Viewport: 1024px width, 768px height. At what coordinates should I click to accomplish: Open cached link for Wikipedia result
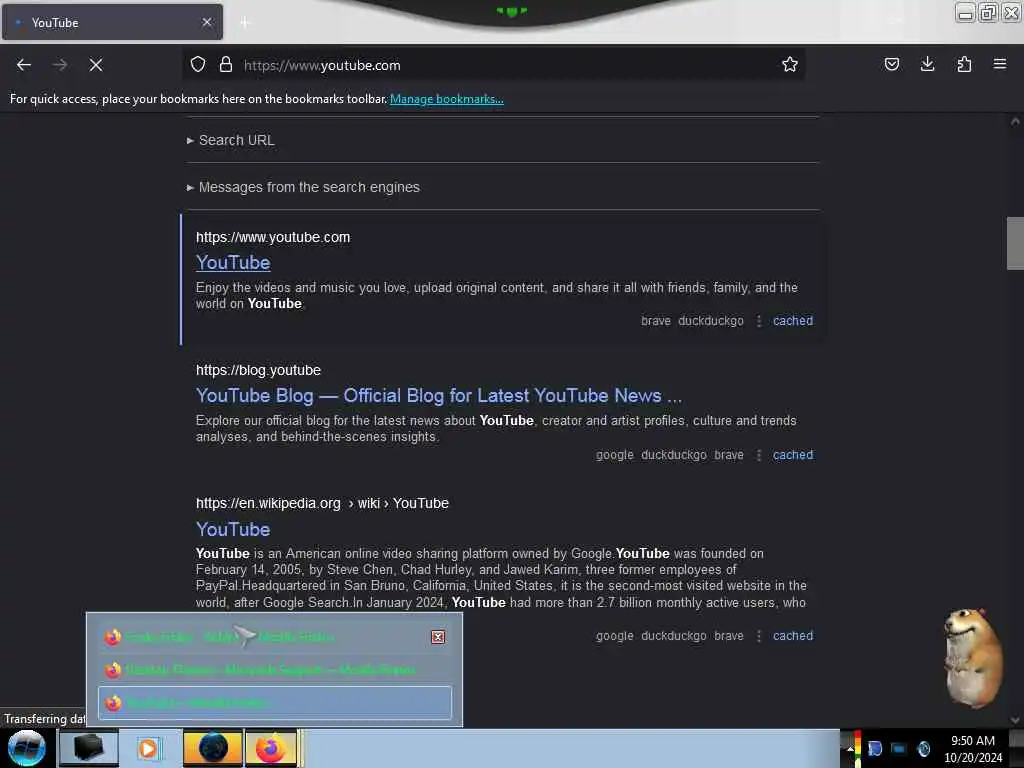(x=793, y=635)
